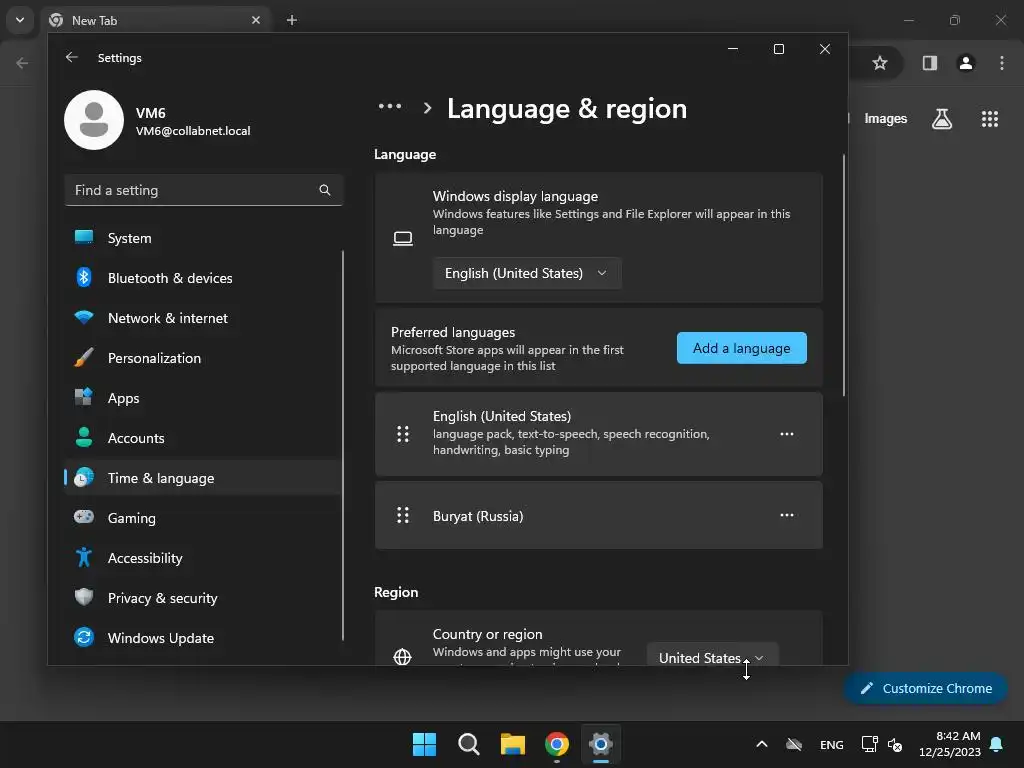Focus the Find a setting search box

[203, 190]
